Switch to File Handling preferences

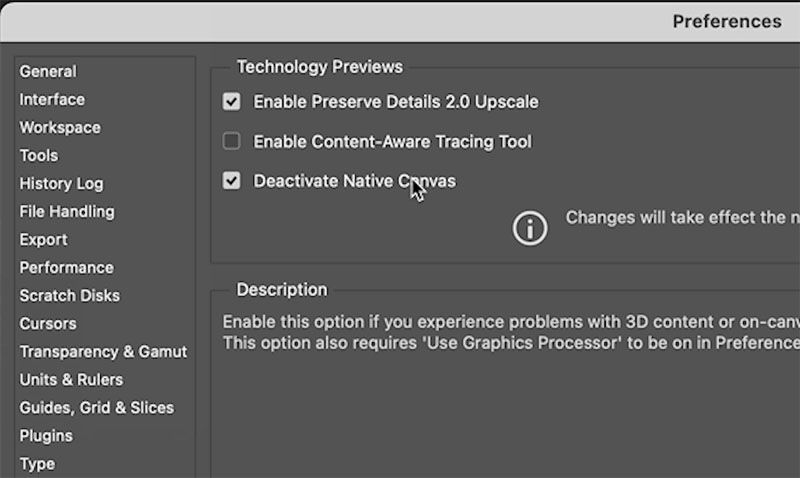67,212
